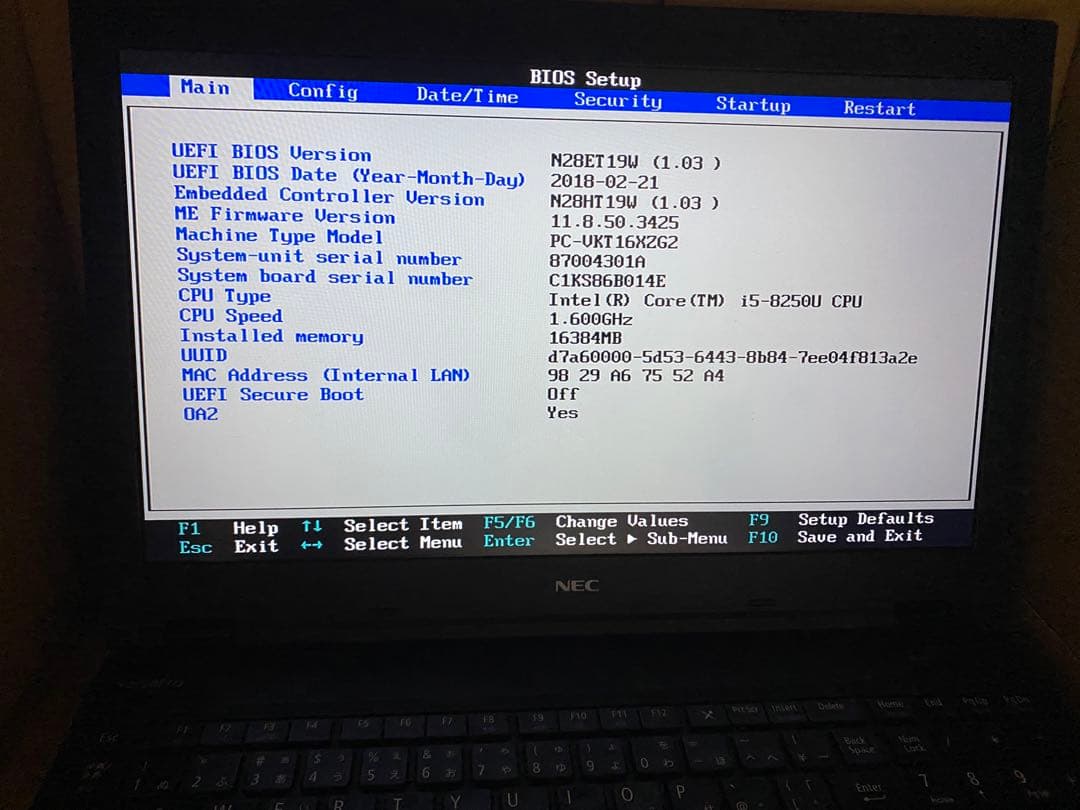This screenshot has width=1080, height=810.
Task: Select the Main tab
Action: (x=205, y=88)
